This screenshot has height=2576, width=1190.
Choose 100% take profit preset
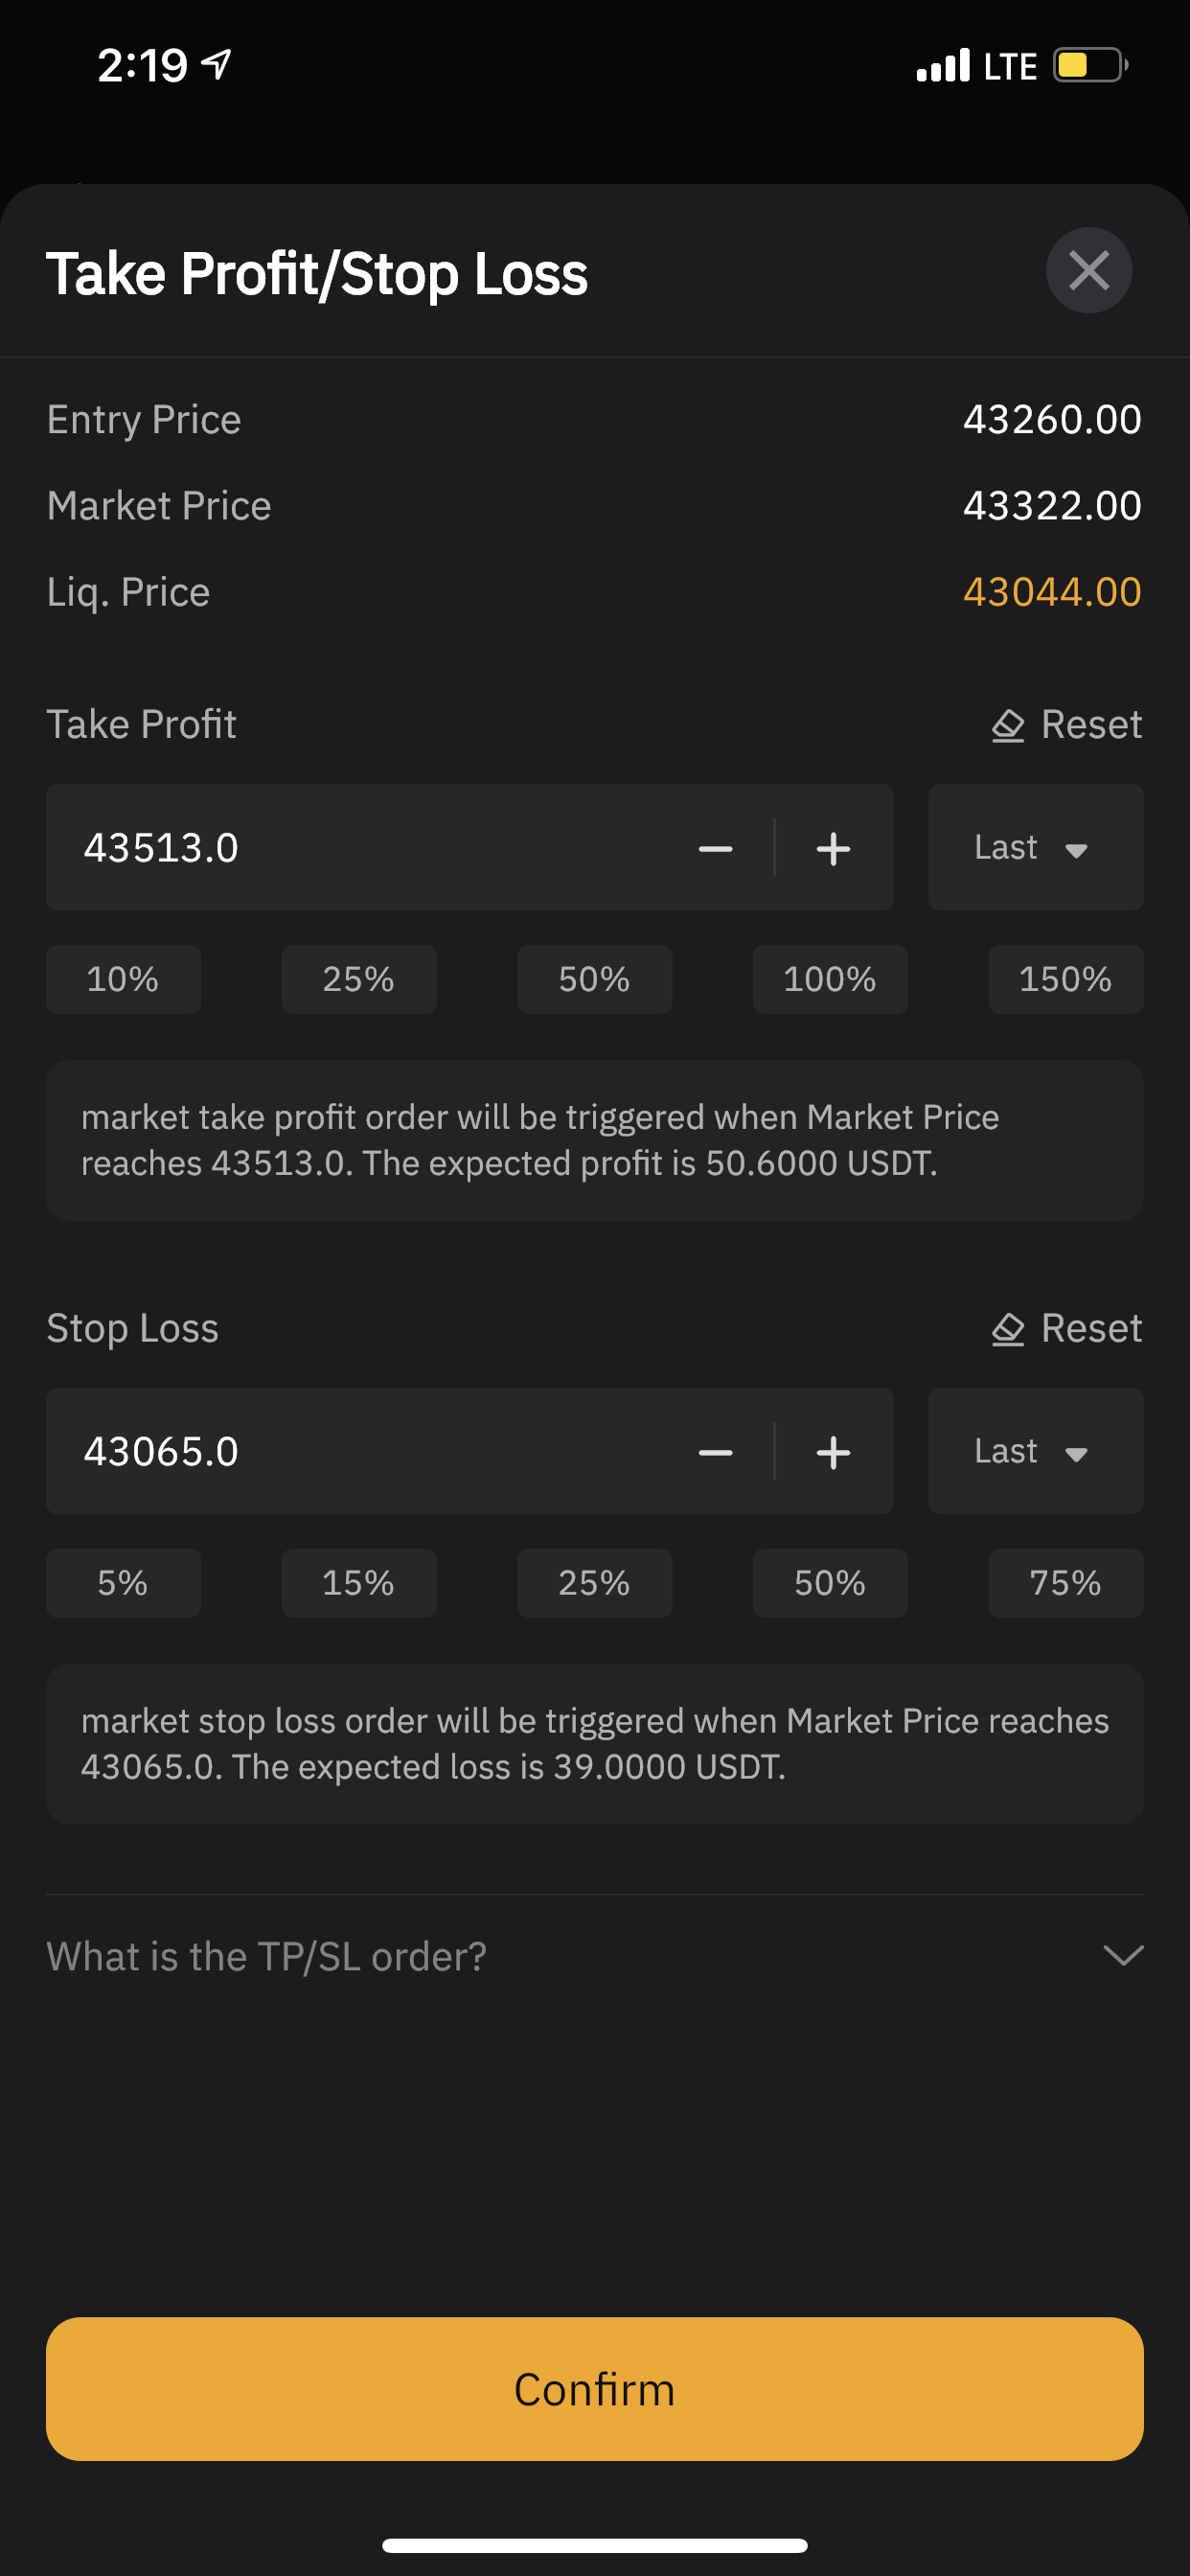tap(830, 979)
